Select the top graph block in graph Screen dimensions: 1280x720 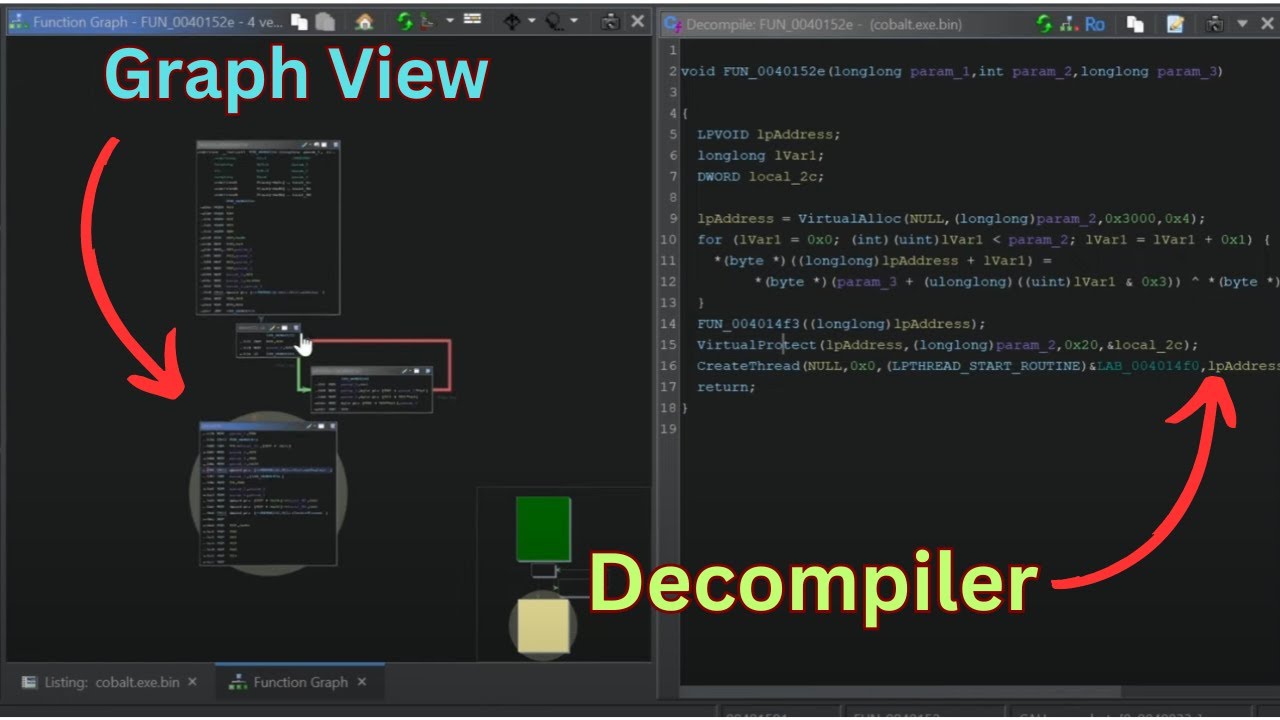(268, 227)
